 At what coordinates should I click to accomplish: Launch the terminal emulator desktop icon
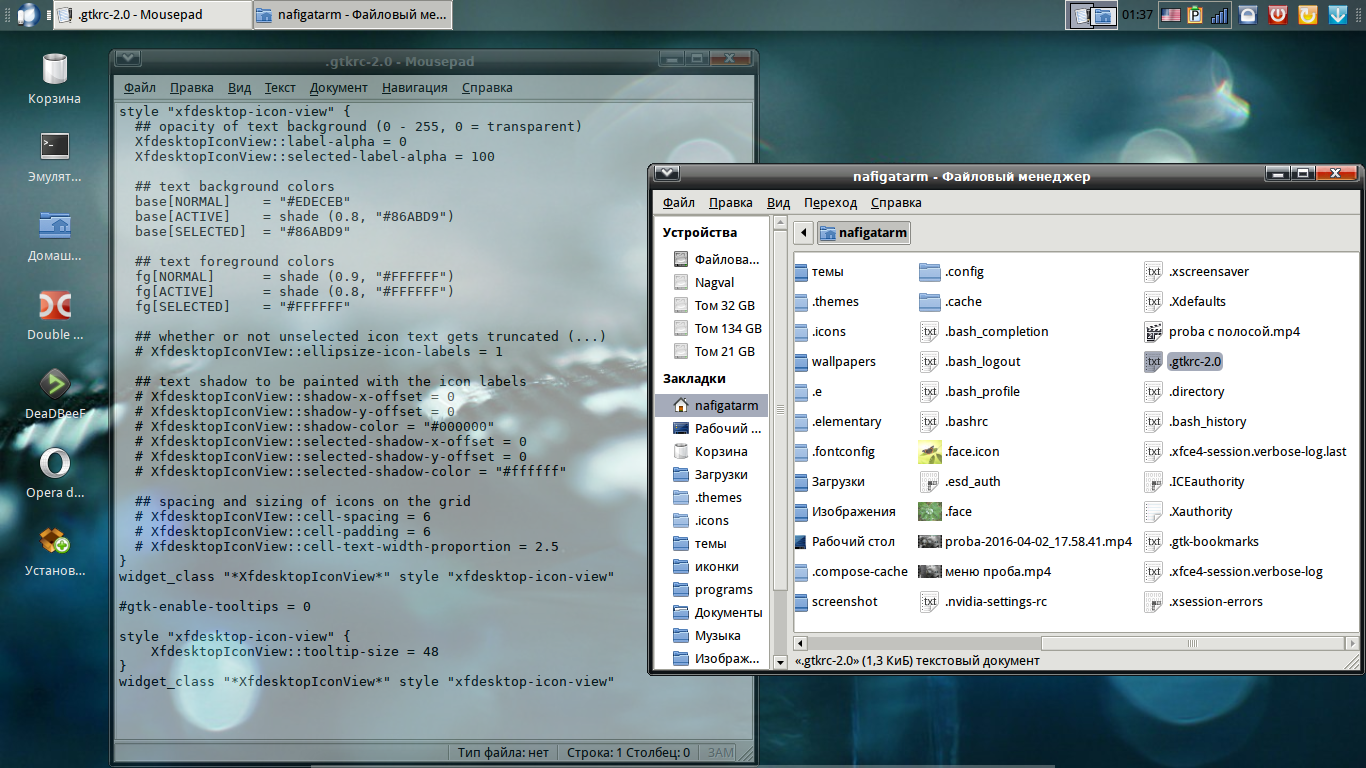(54, 146)
